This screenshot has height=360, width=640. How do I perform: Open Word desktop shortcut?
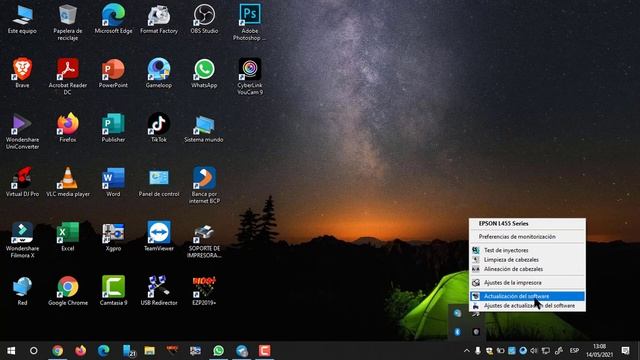pyautogui.click(x=113, y=182)
